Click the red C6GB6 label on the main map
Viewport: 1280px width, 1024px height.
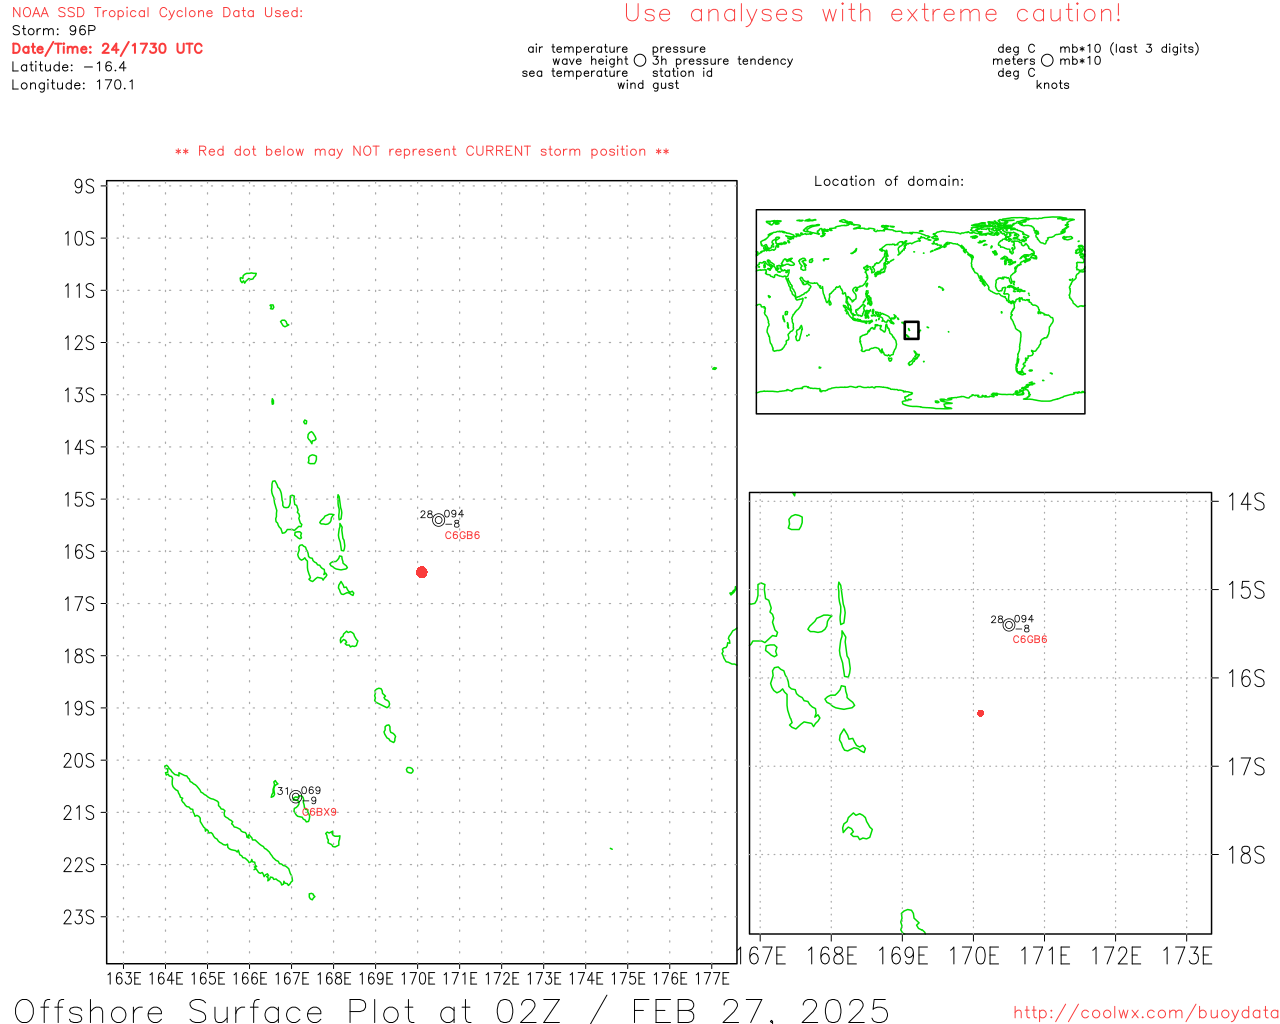pos(462,536)
